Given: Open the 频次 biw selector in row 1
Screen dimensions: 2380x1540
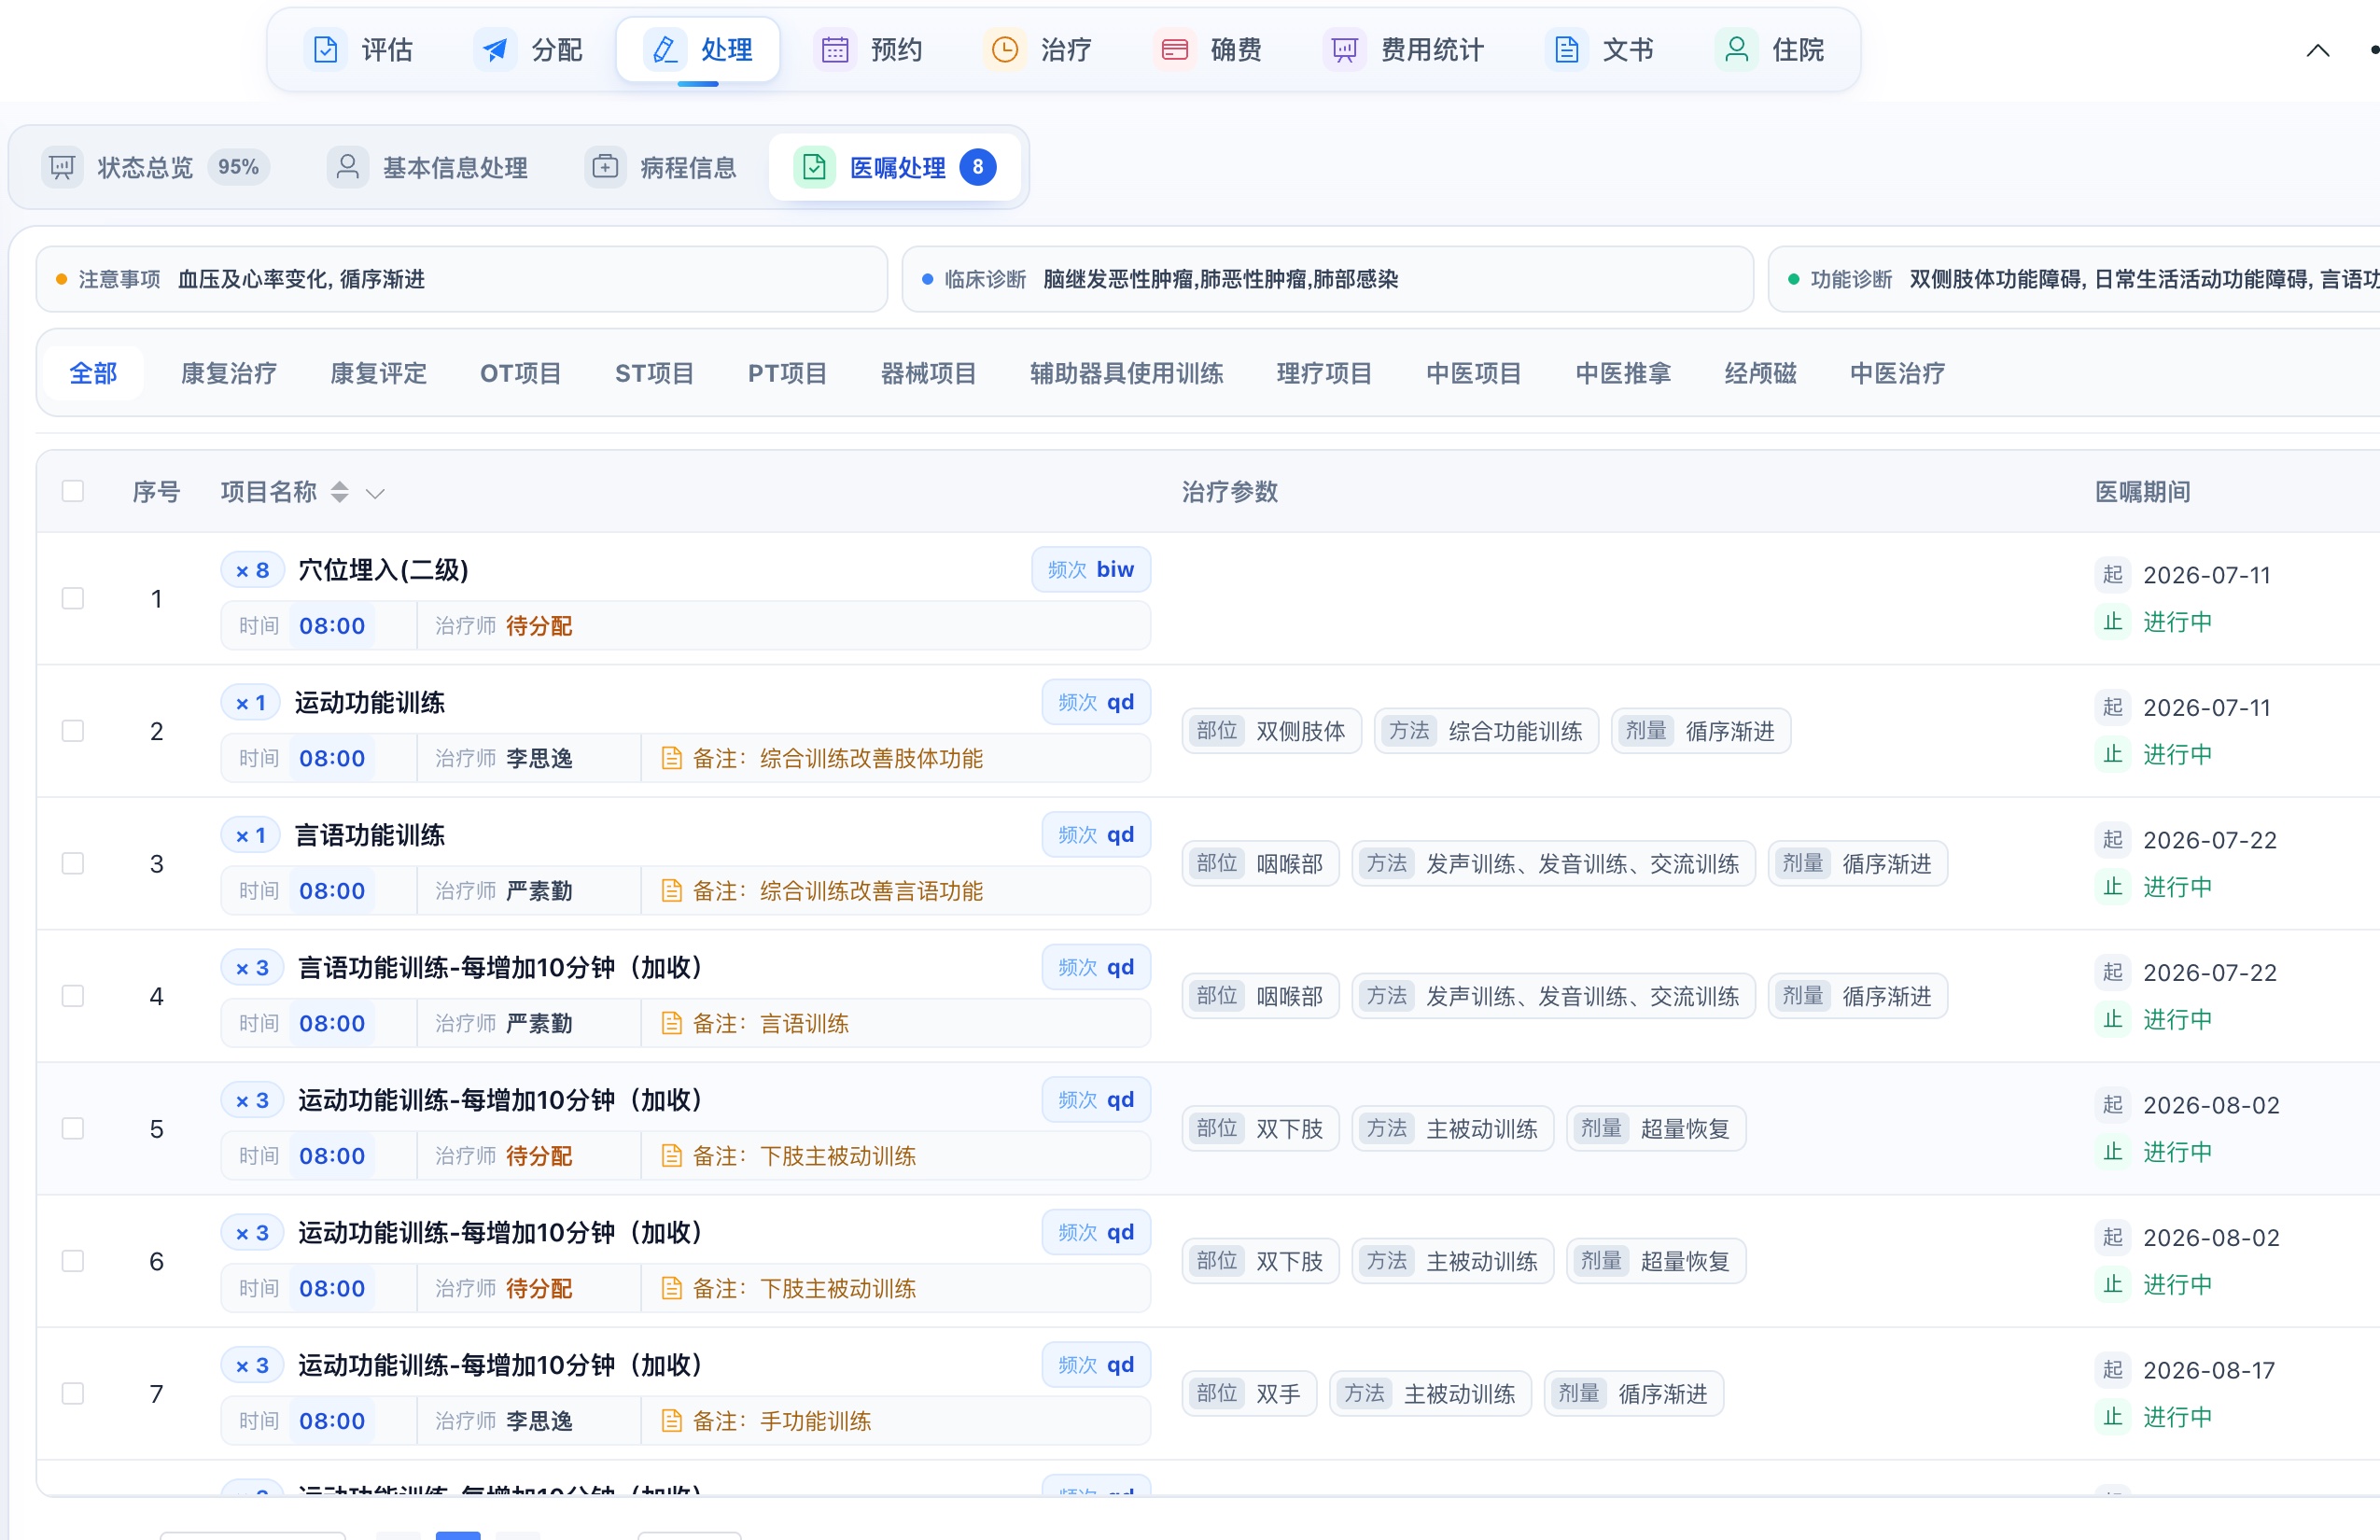Looking at the screenshot, I should tap(1091, 569).
